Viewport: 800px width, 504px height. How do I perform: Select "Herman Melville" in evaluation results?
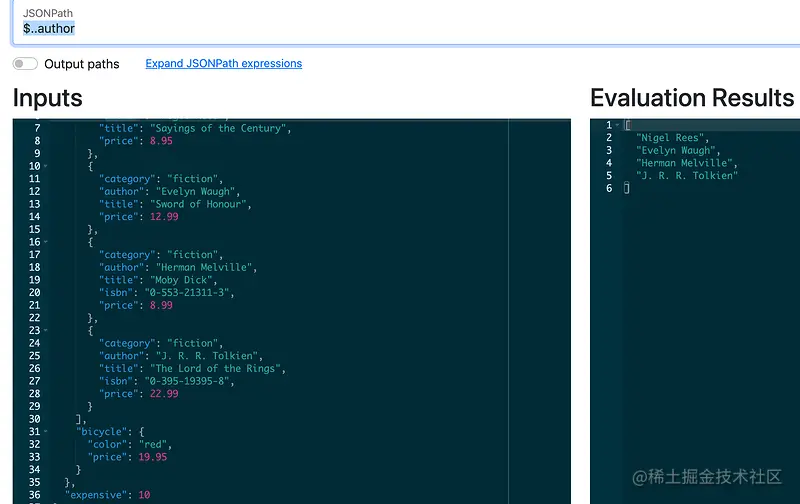pos(684,163)
